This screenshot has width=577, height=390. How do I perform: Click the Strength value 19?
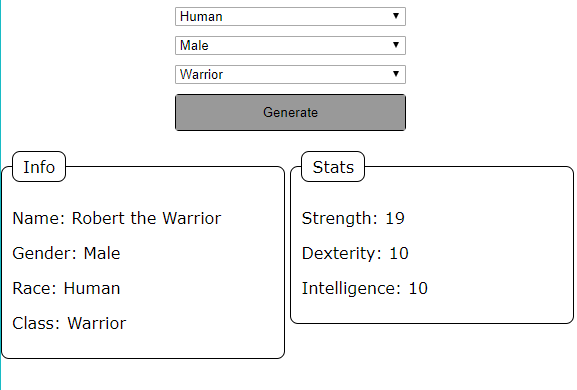point(395,218)
